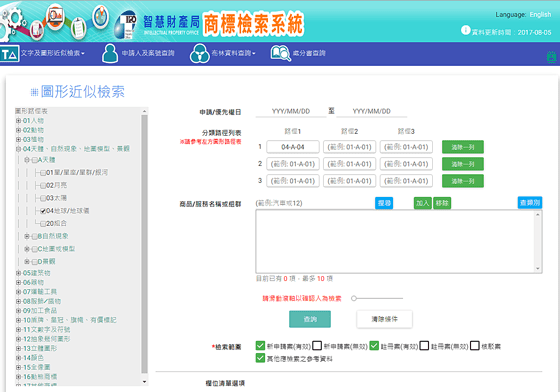
Task: Expand the 01人物 tree node
Action: tap(18, 121)
